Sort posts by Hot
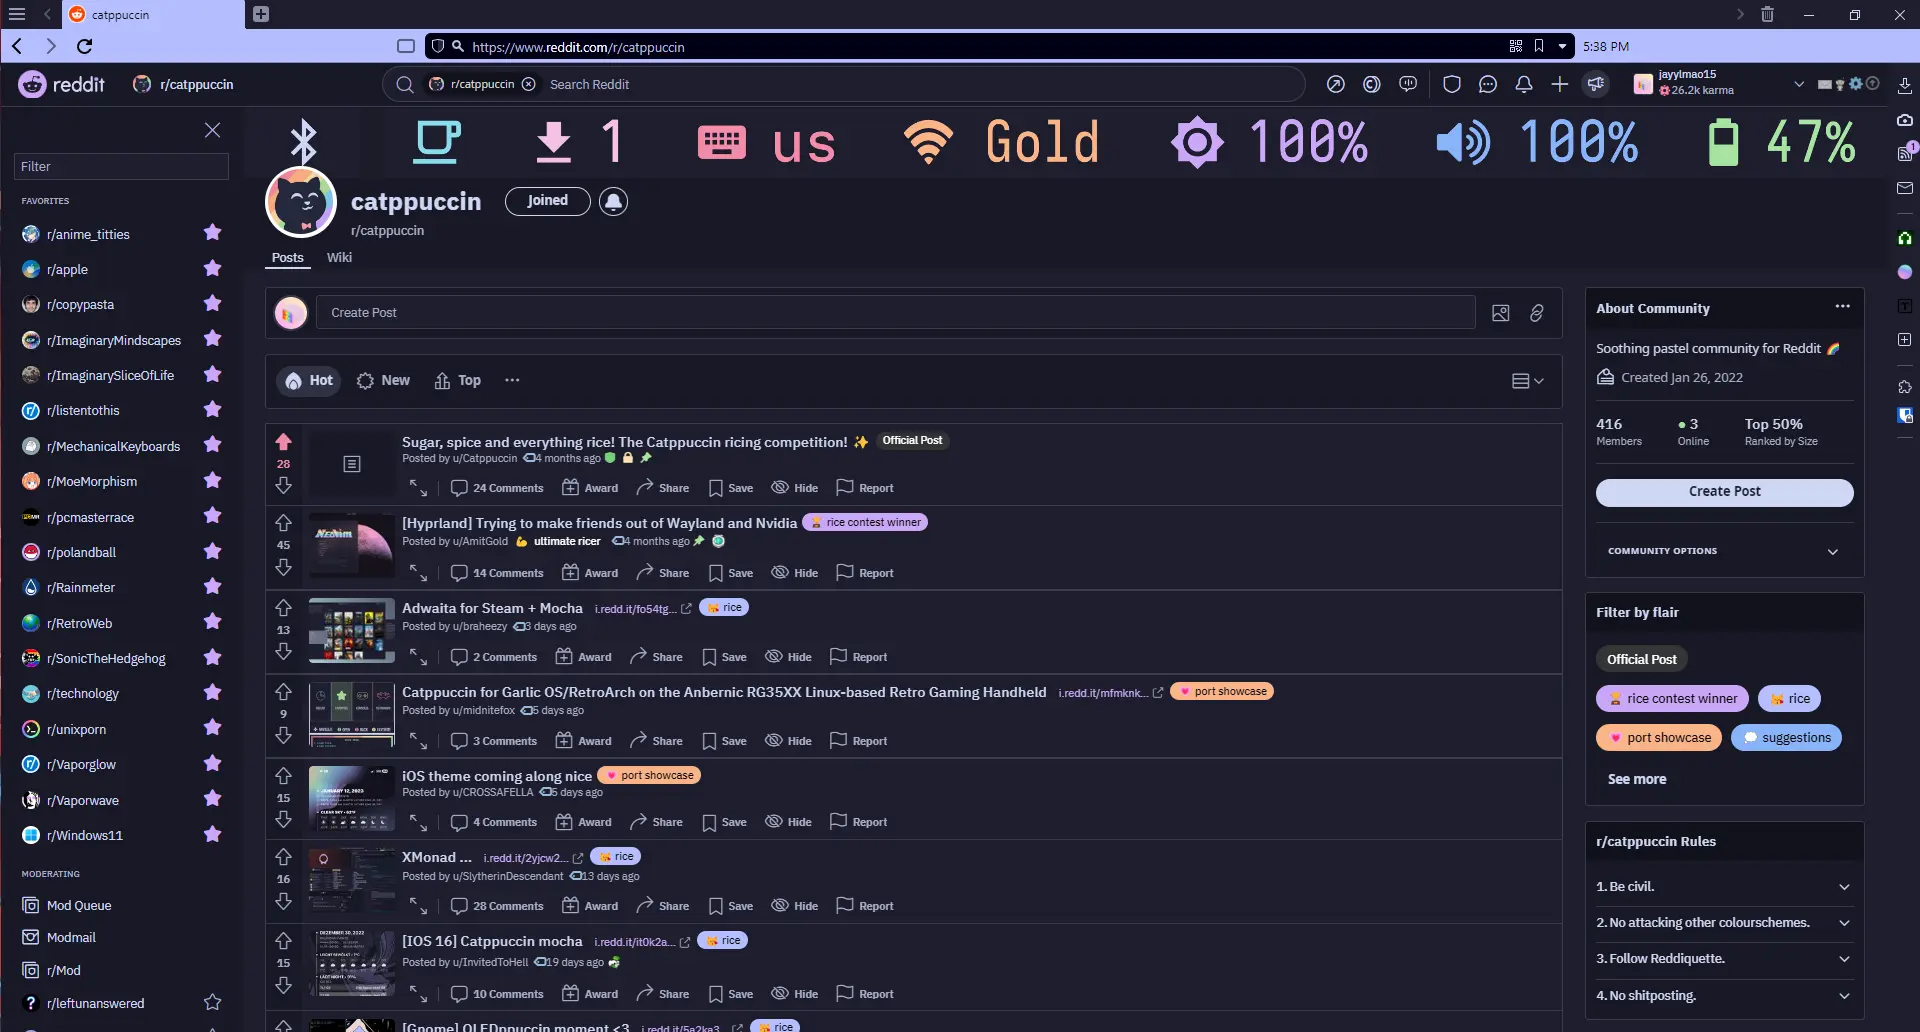The width and height of the screenshot is (1920, 1032). coord(309,381)
